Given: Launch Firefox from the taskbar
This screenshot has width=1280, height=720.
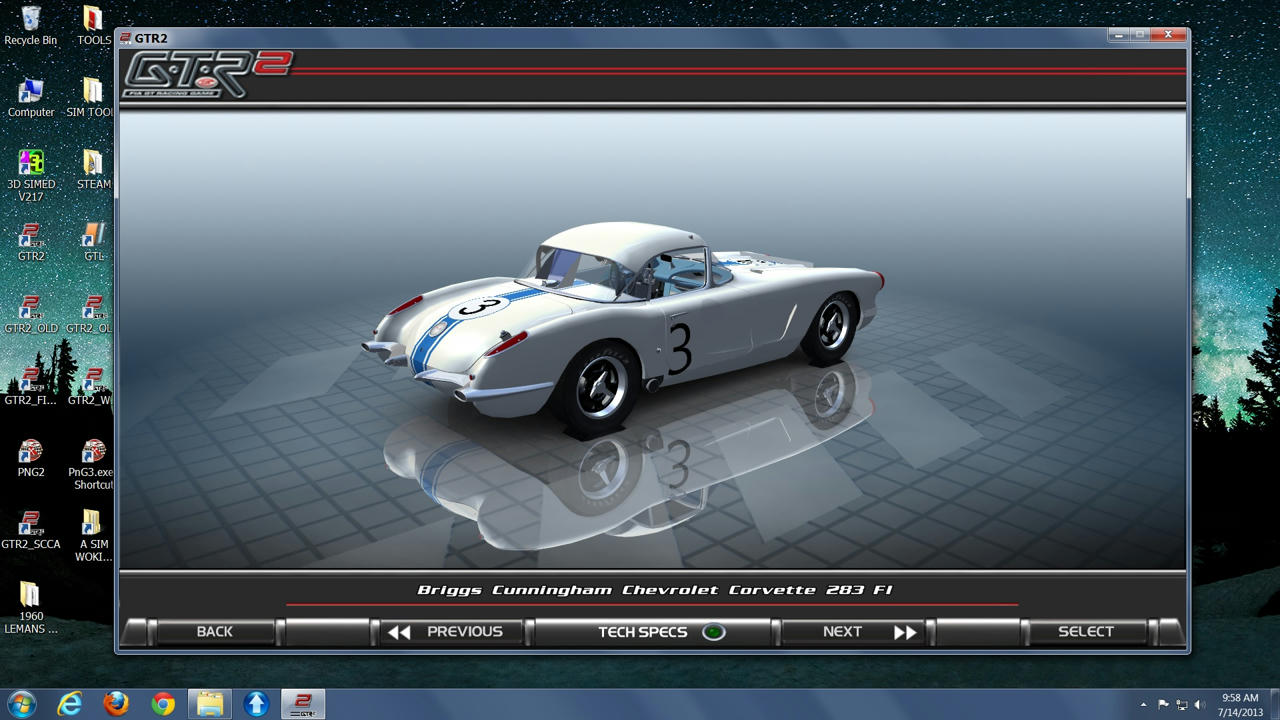Looking at the screenshot, I should 116,704.
